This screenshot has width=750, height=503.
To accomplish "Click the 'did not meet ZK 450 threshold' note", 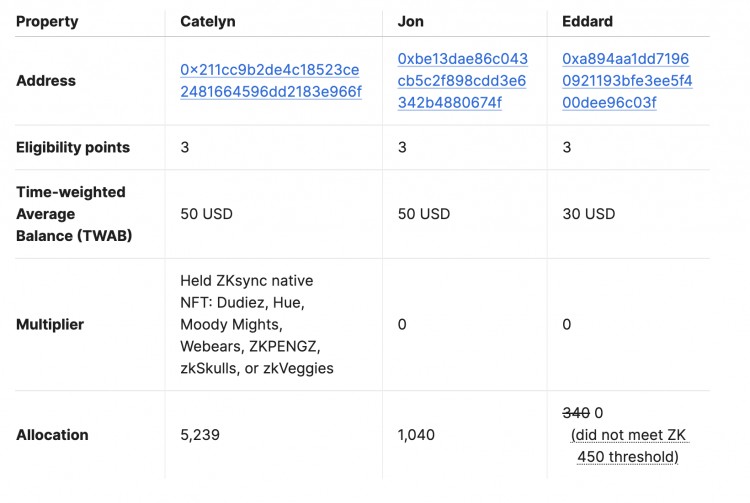I will pos(628,446).
